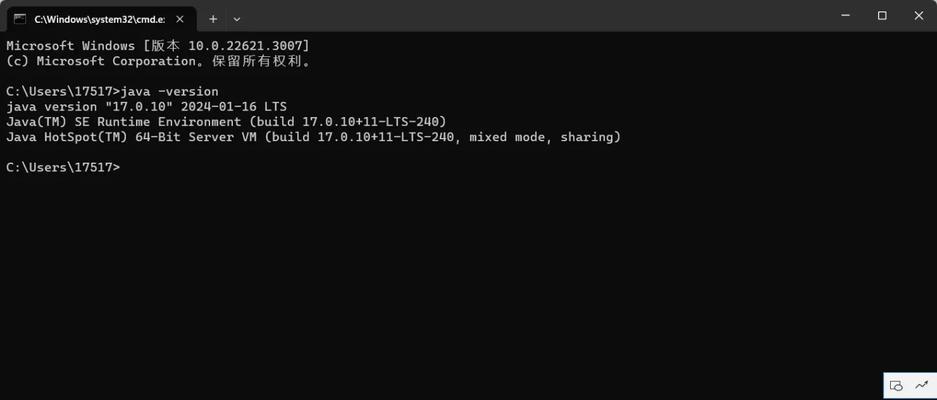Open a new terminal tab with plus icon
Screen dimensions: 937x400
(213, 19)
